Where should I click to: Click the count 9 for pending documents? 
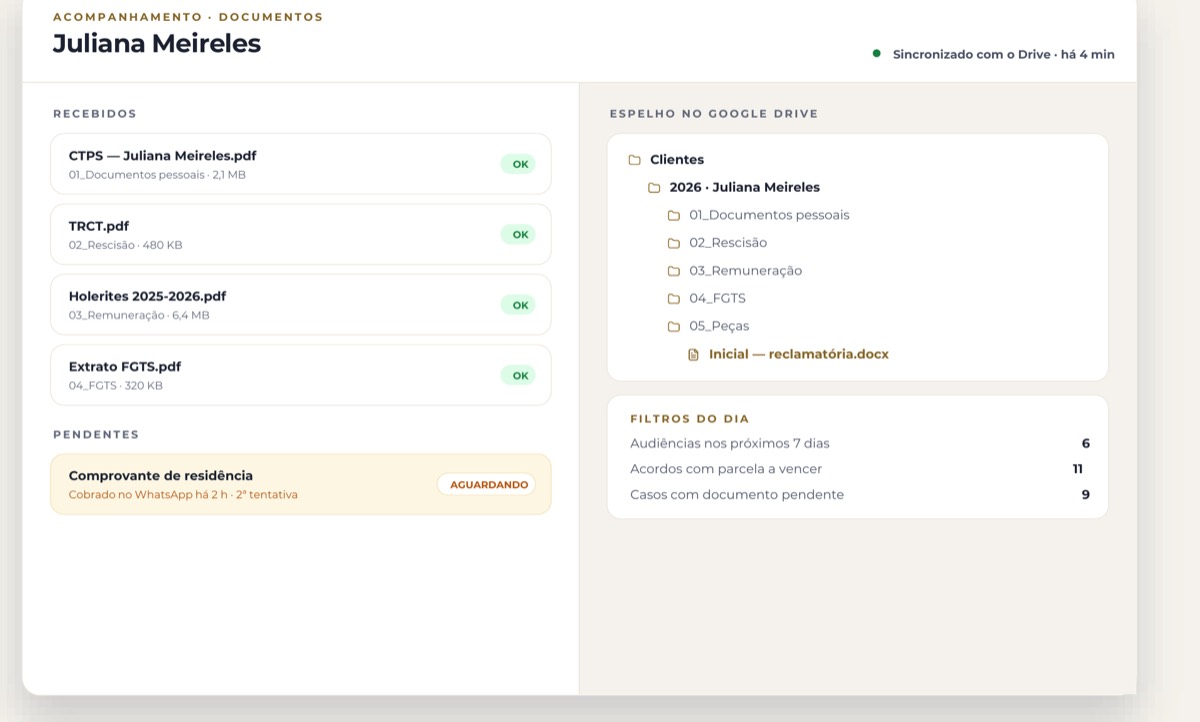coord(1085,495)
